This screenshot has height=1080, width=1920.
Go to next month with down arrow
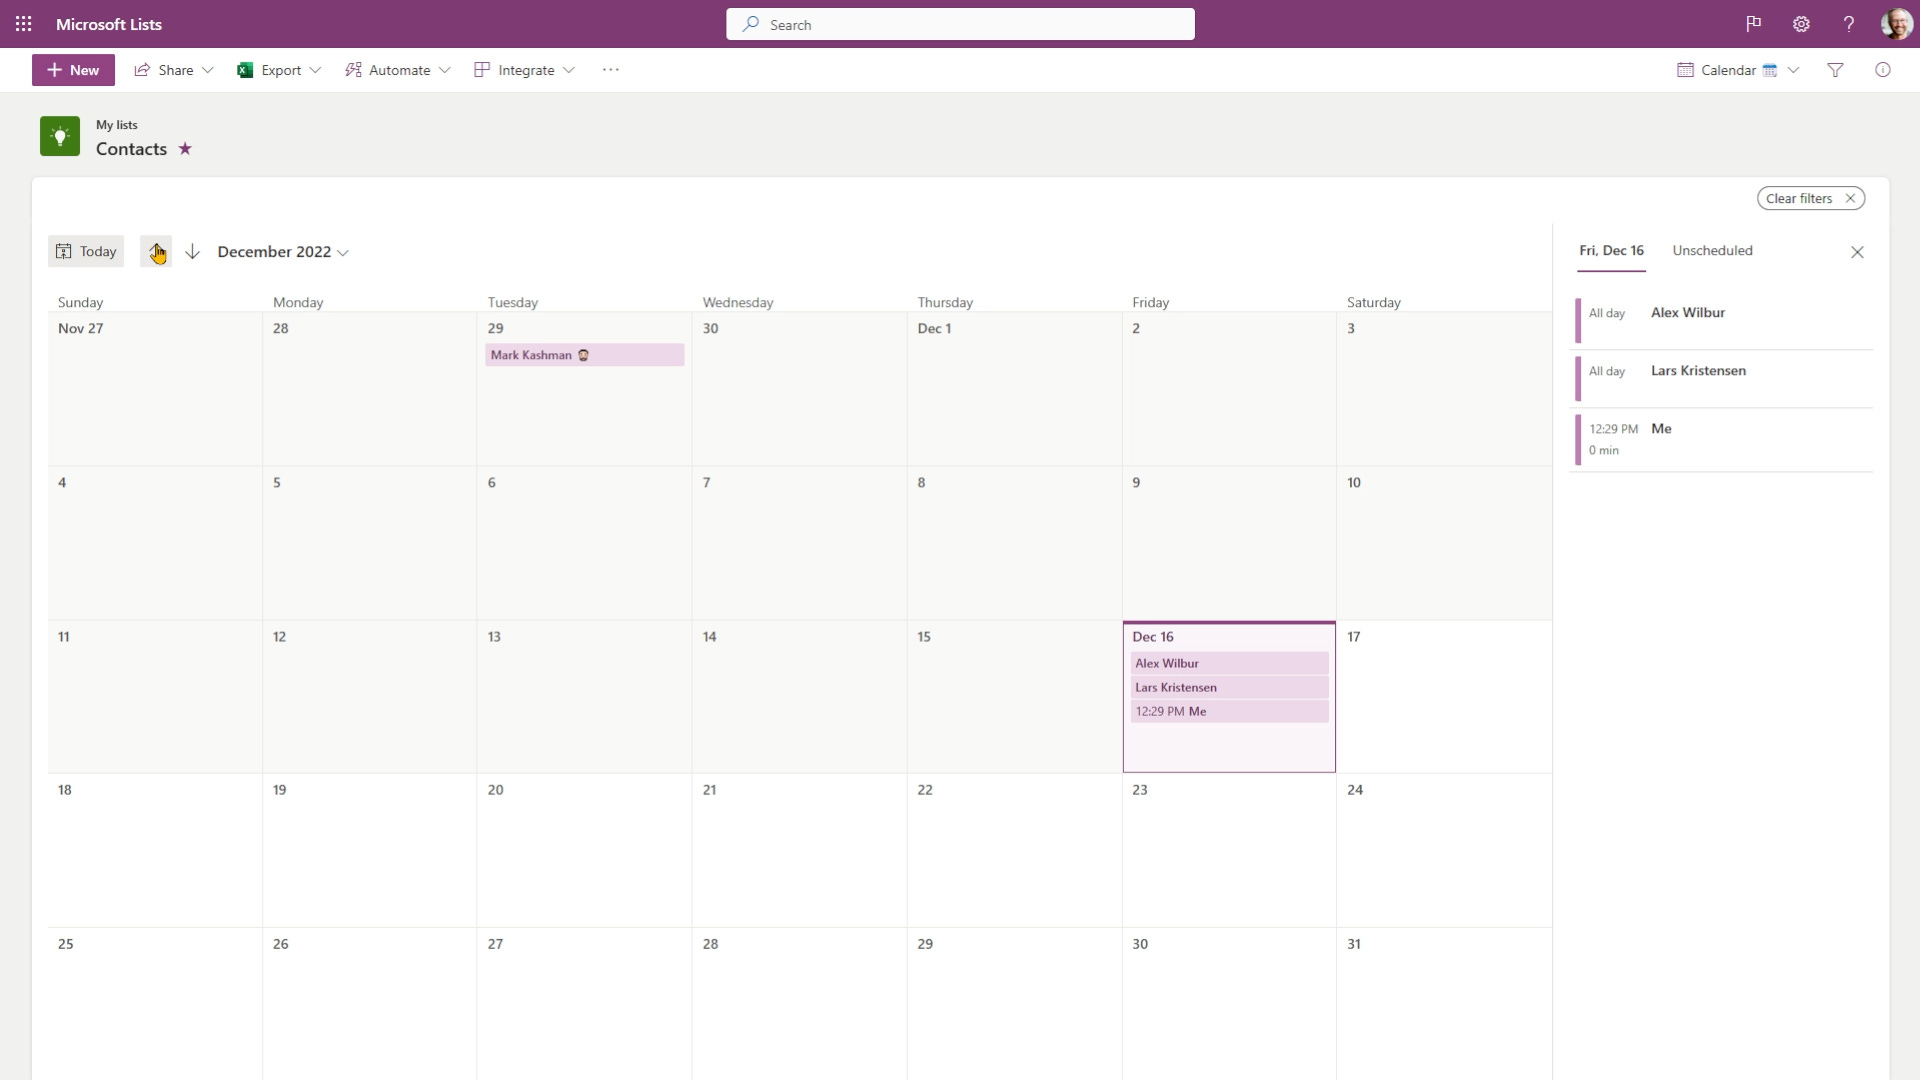(x=193, y=251)
